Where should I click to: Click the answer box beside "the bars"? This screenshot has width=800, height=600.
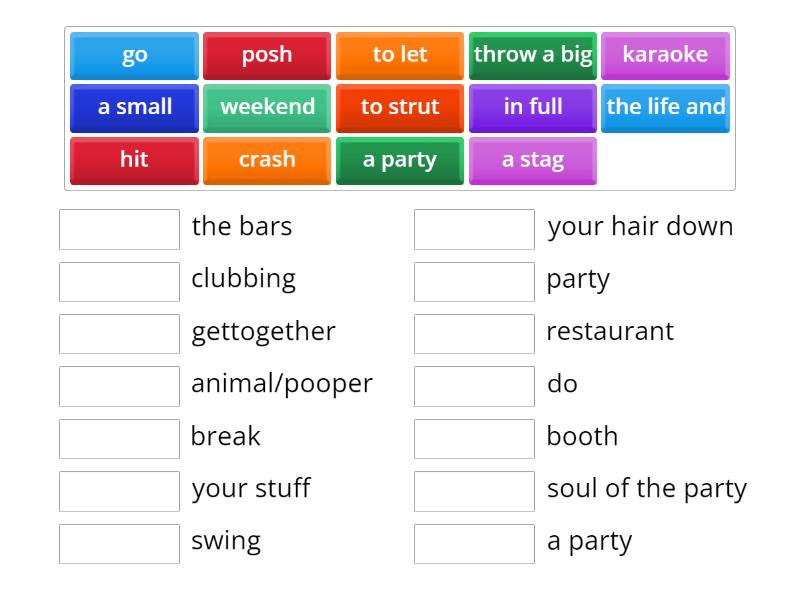click(118, 229)
